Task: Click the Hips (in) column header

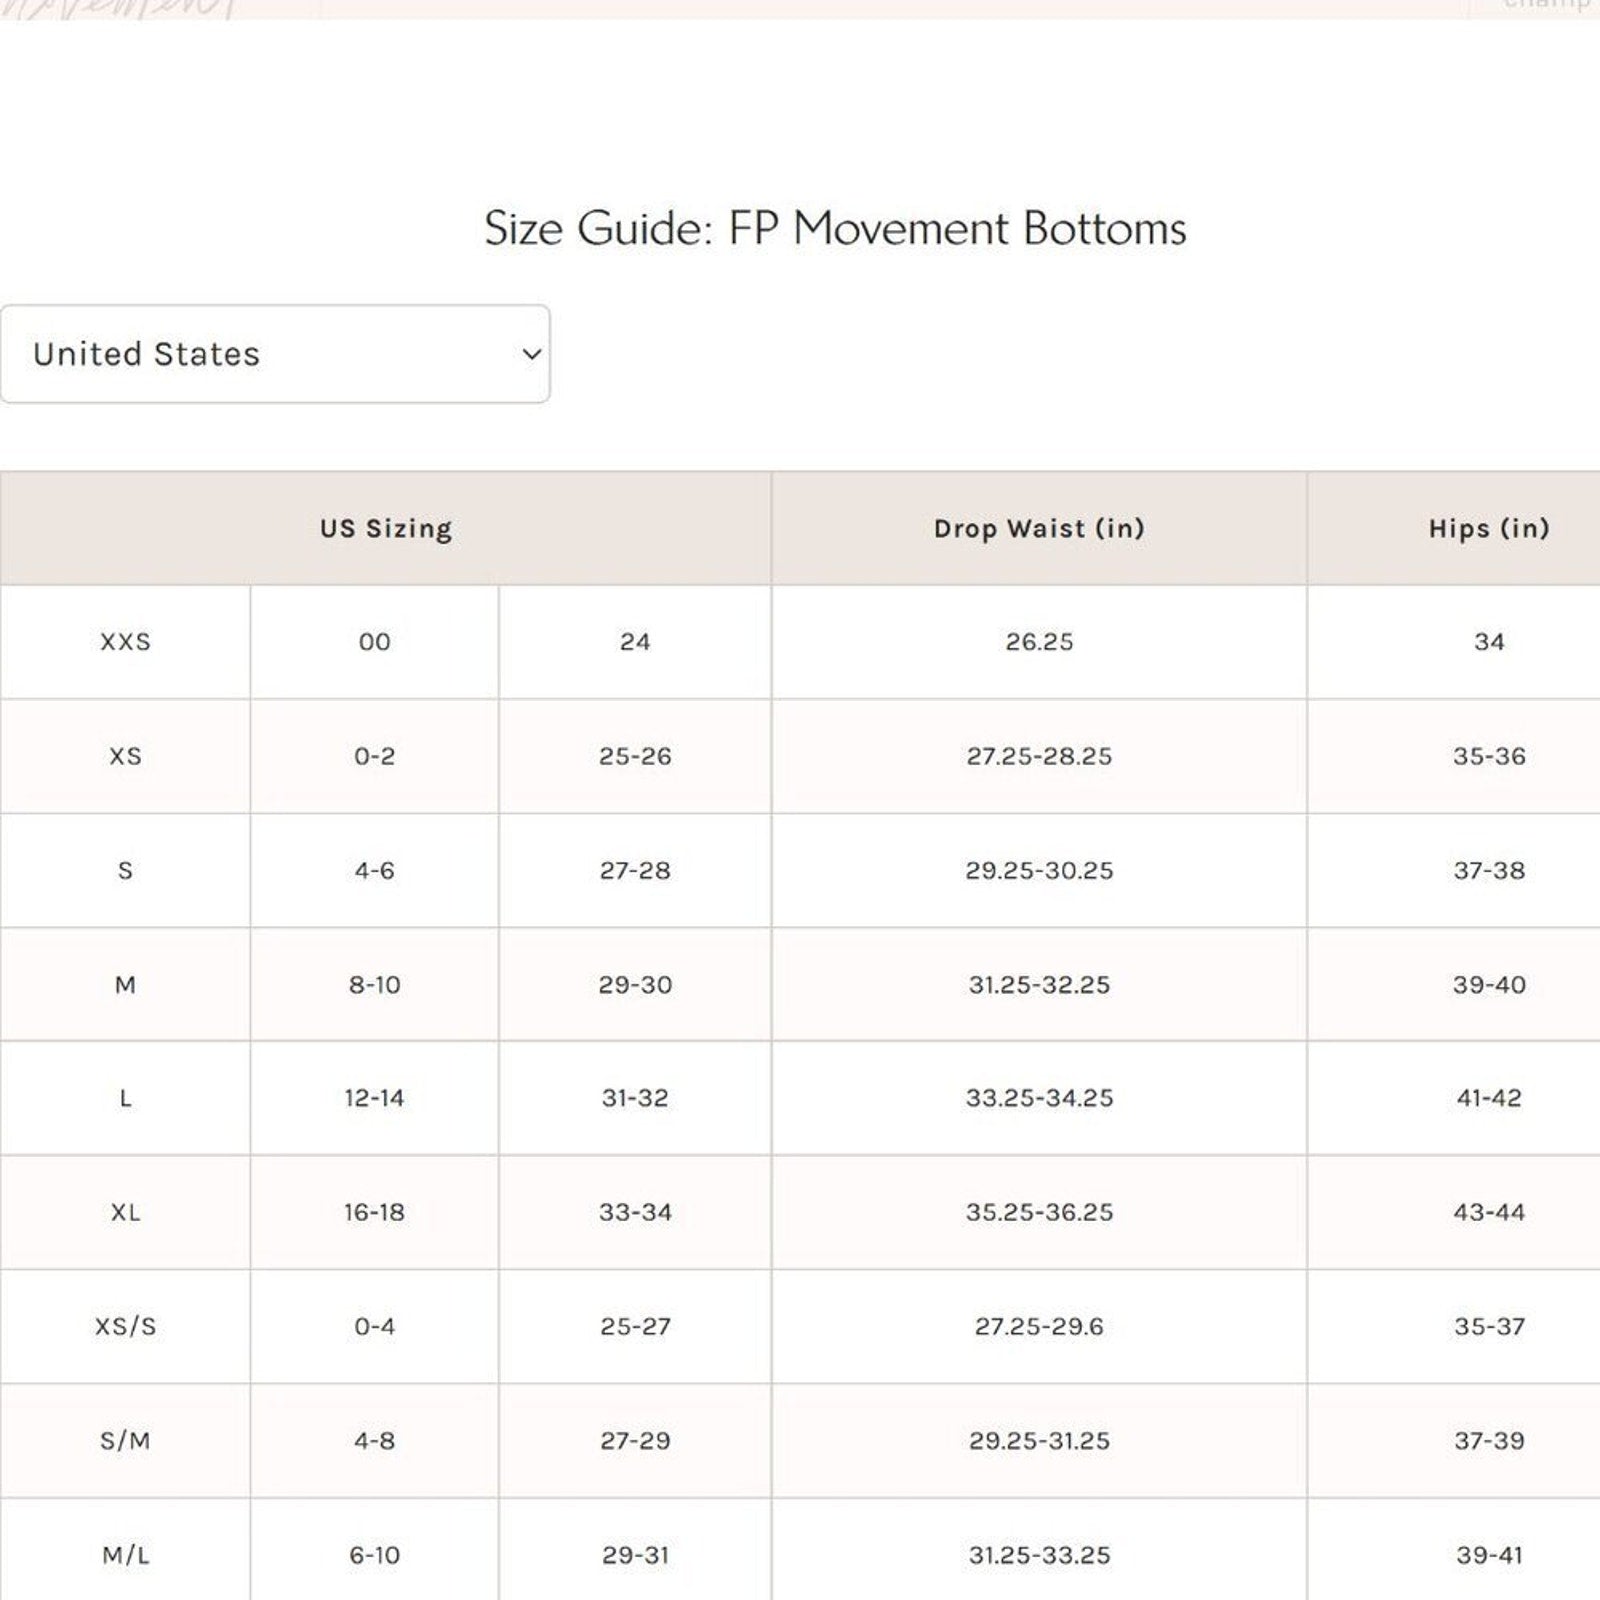Action: click(1488, 528)
